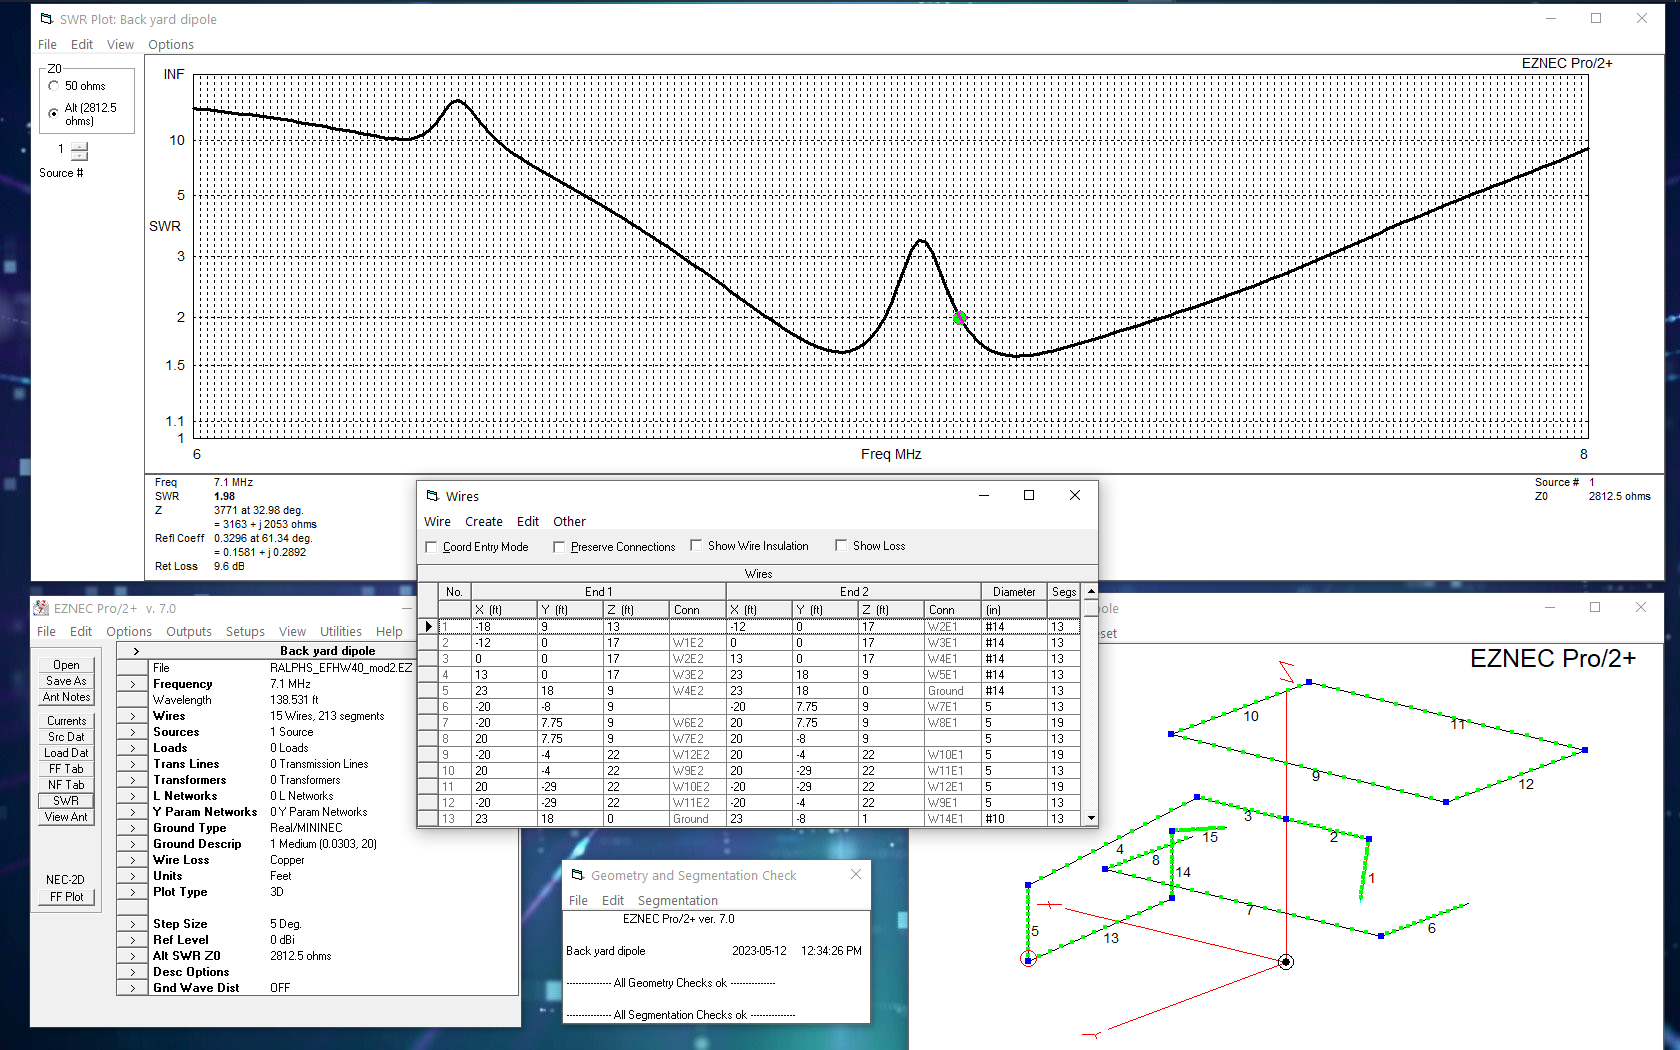This screenshot has width=1680, height=1050.
Task: Open Options menu in SWR Plot window
Action: pyautogui.click(x=171, y=44)
